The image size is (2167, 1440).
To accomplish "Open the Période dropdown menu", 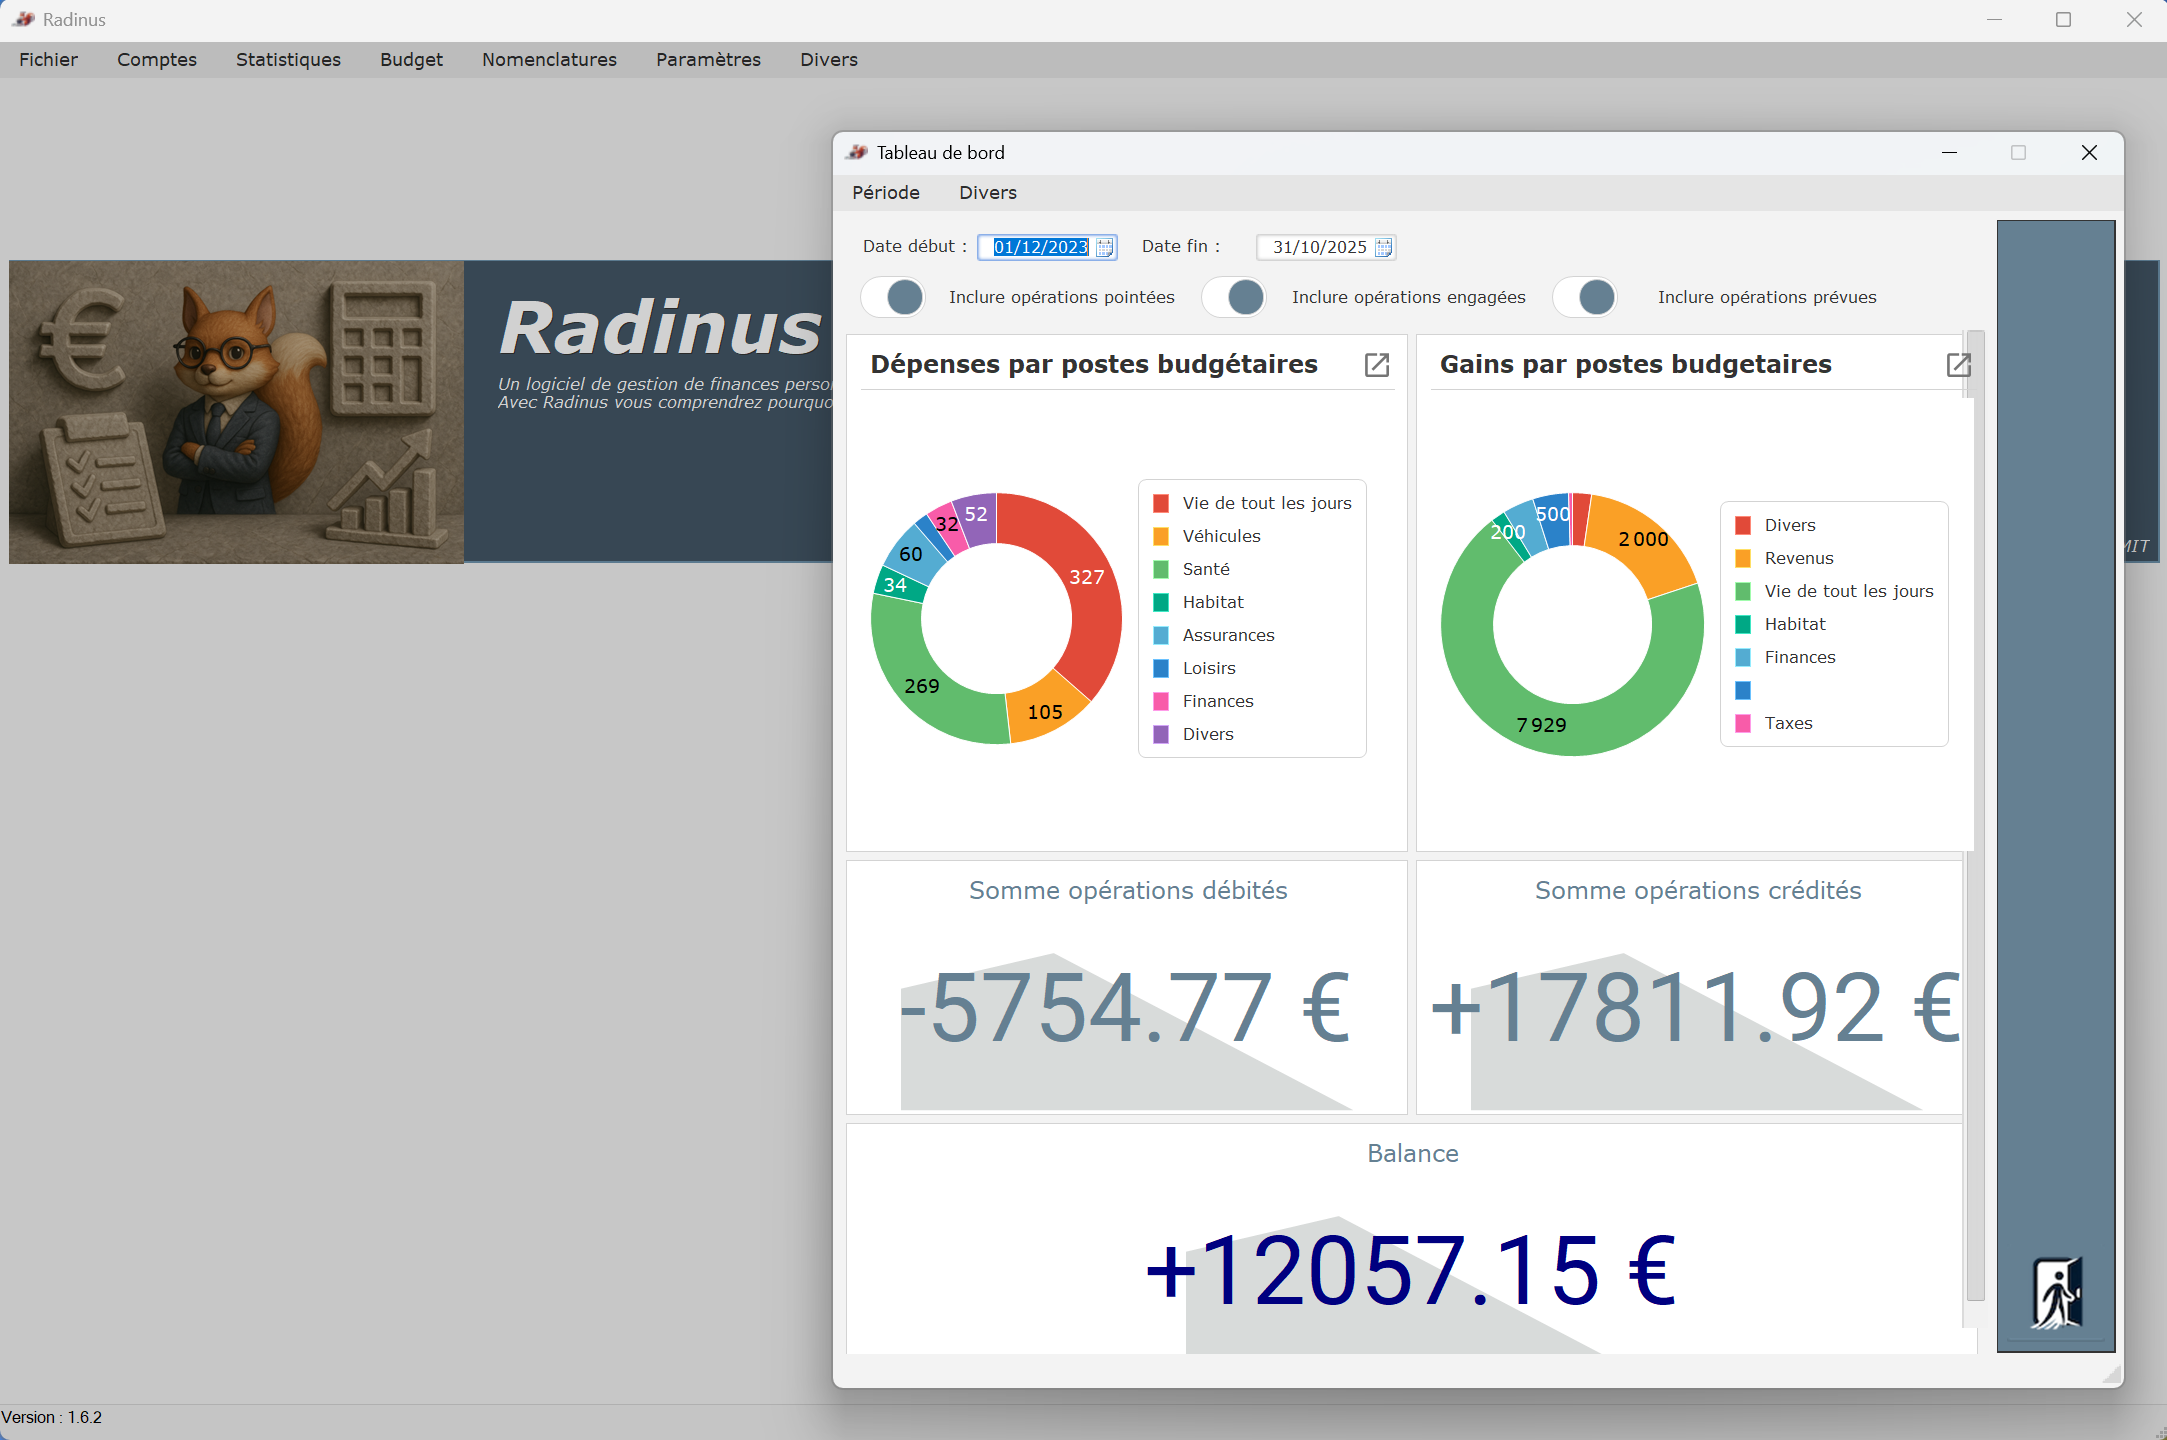I will [x=885, y=193].
